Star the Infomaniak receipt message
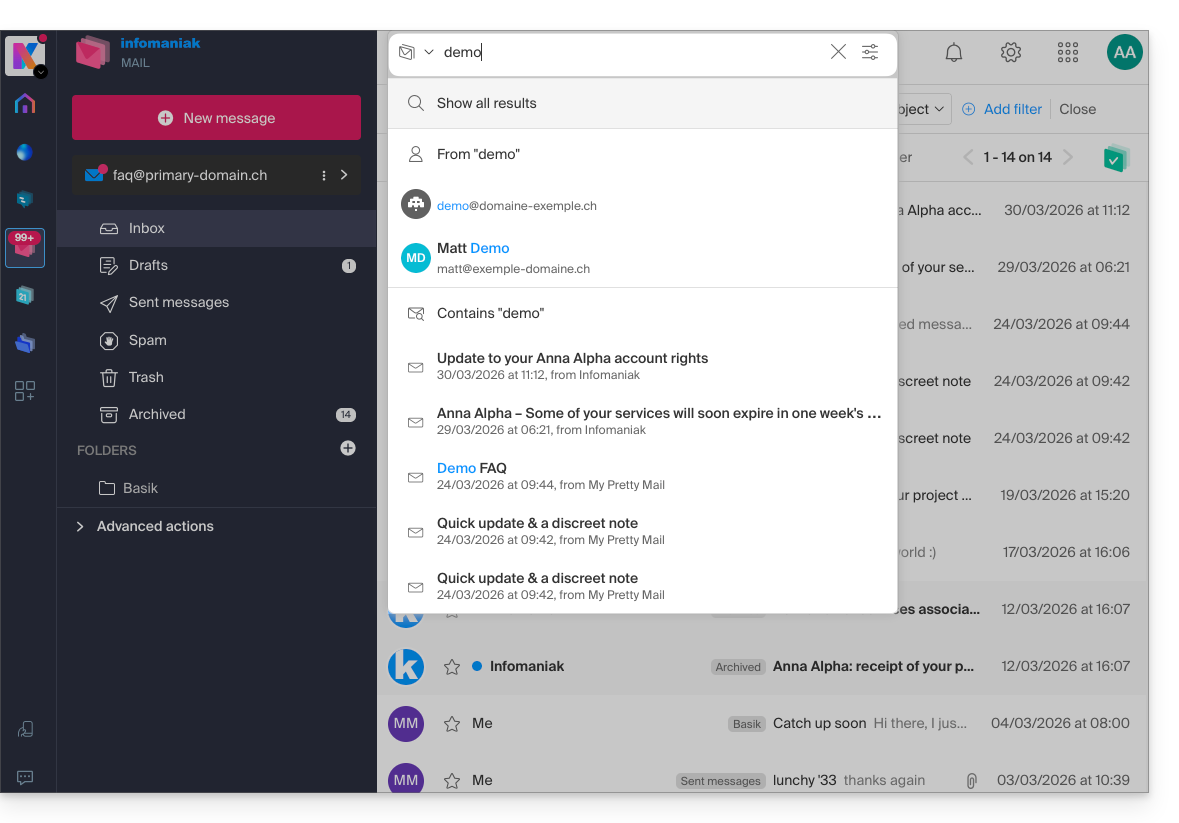This screenshot has height=823, width=1179. pos(452,667)
